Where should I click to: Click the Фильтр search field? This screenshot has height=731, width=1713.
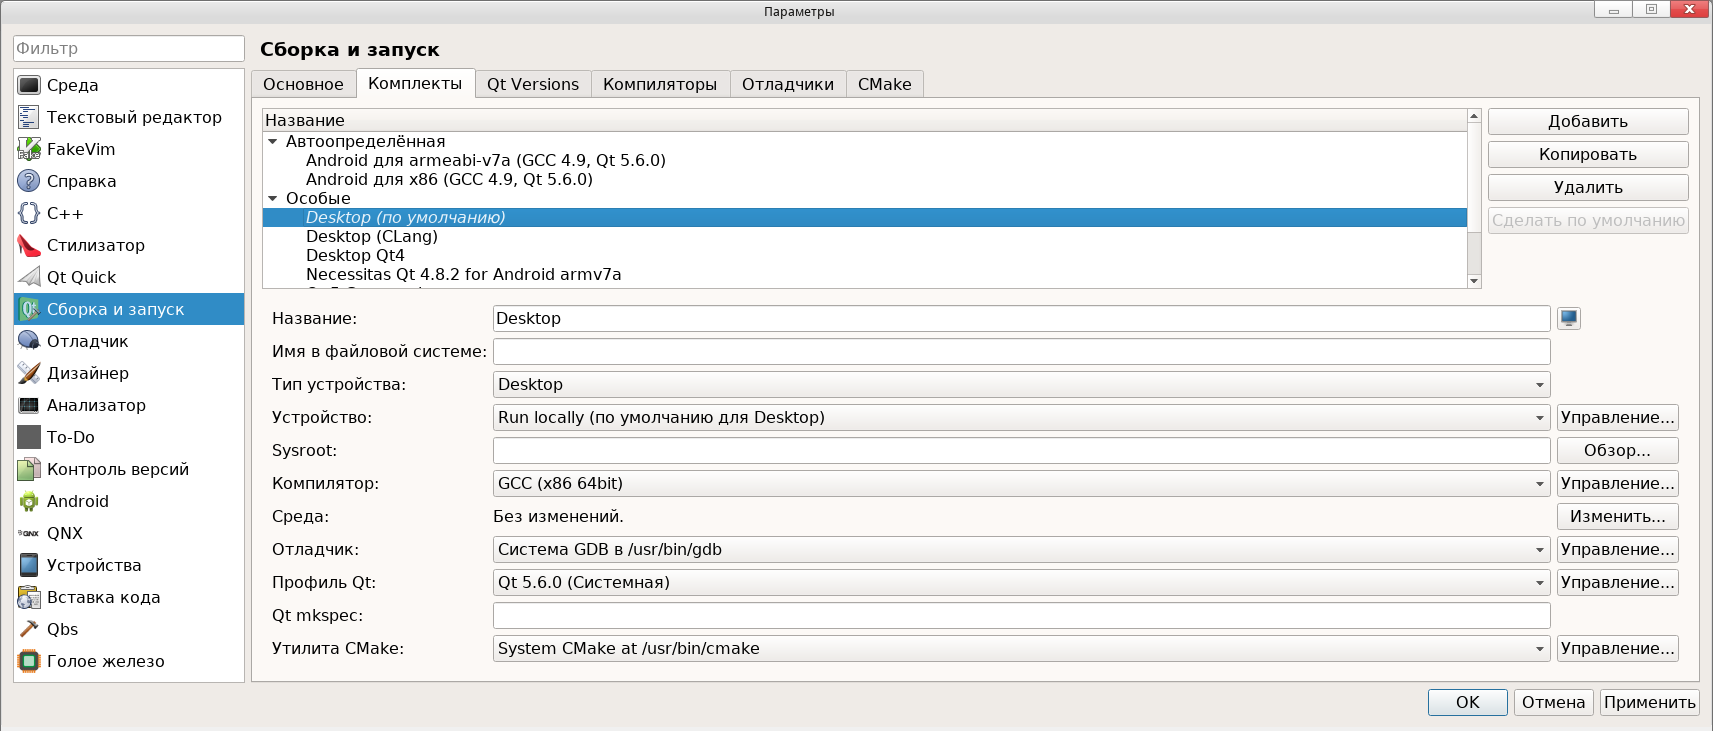pyautogui.click(x=129, y=49)
